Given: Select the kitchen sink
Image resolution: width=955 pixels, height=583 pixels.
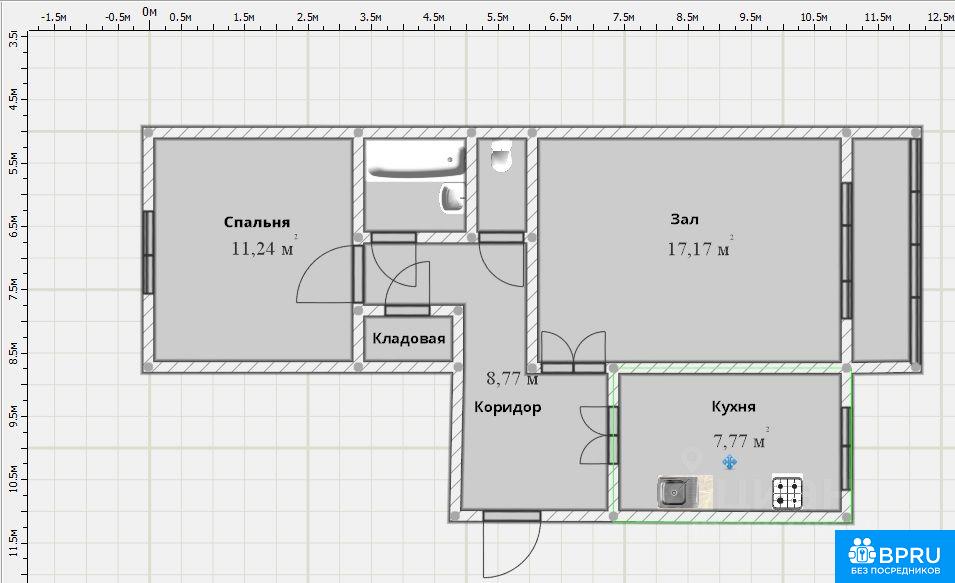Looking at the screenshot, I should click(674, 492).
